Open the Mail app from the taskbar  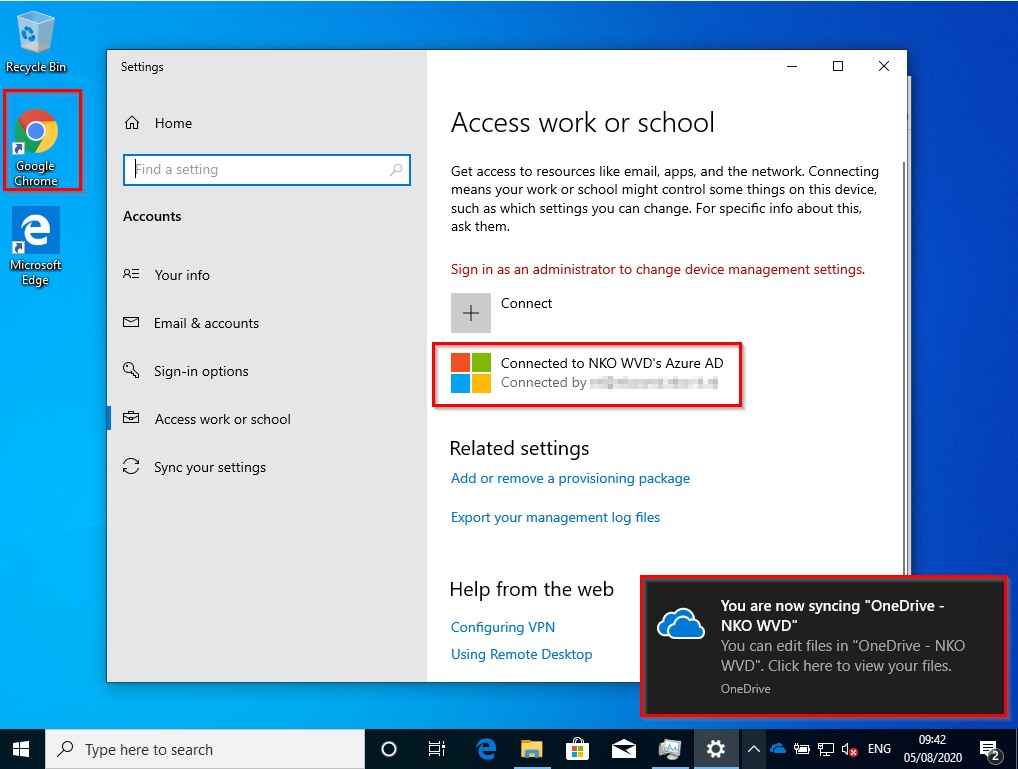624,750
